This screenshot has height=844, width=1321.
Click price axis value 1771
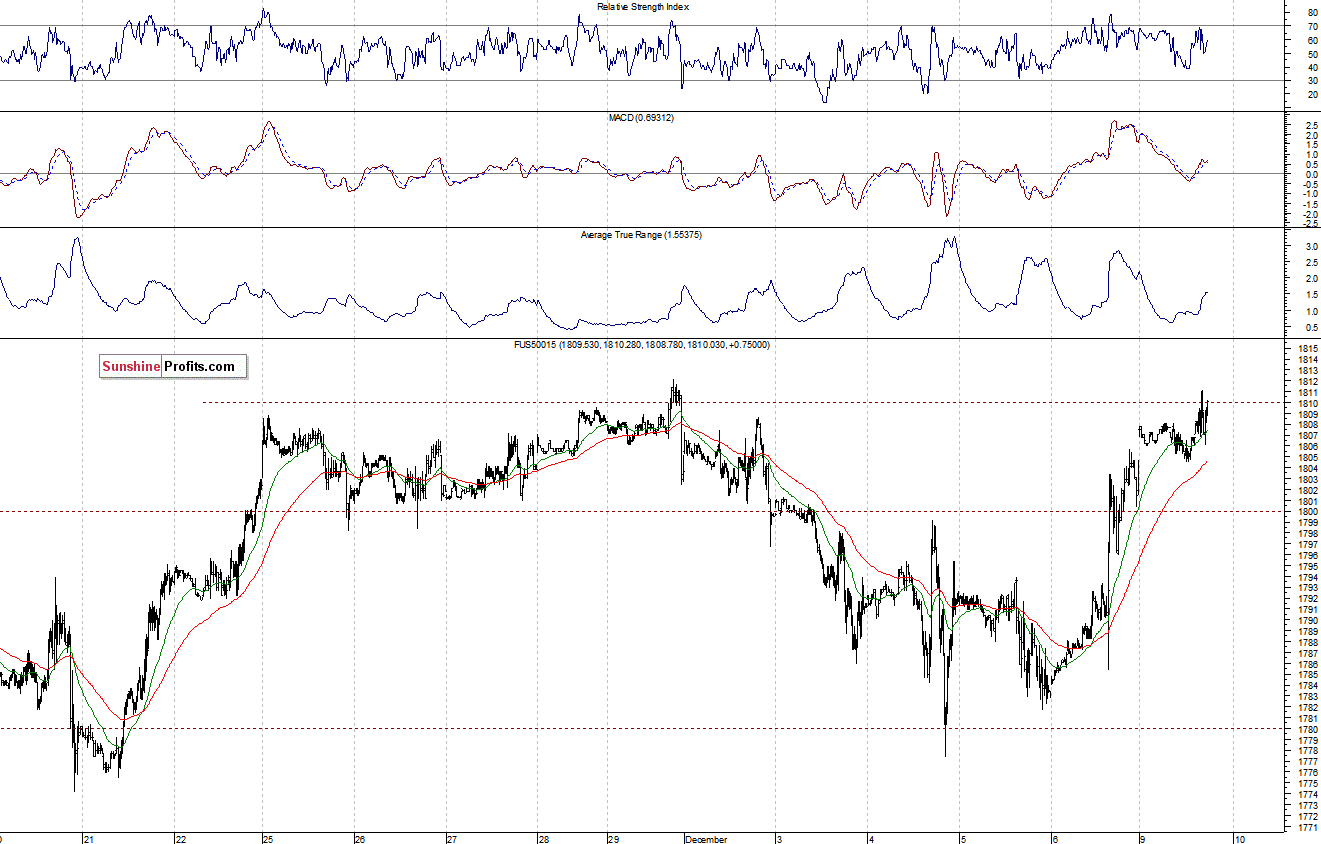1306,828
